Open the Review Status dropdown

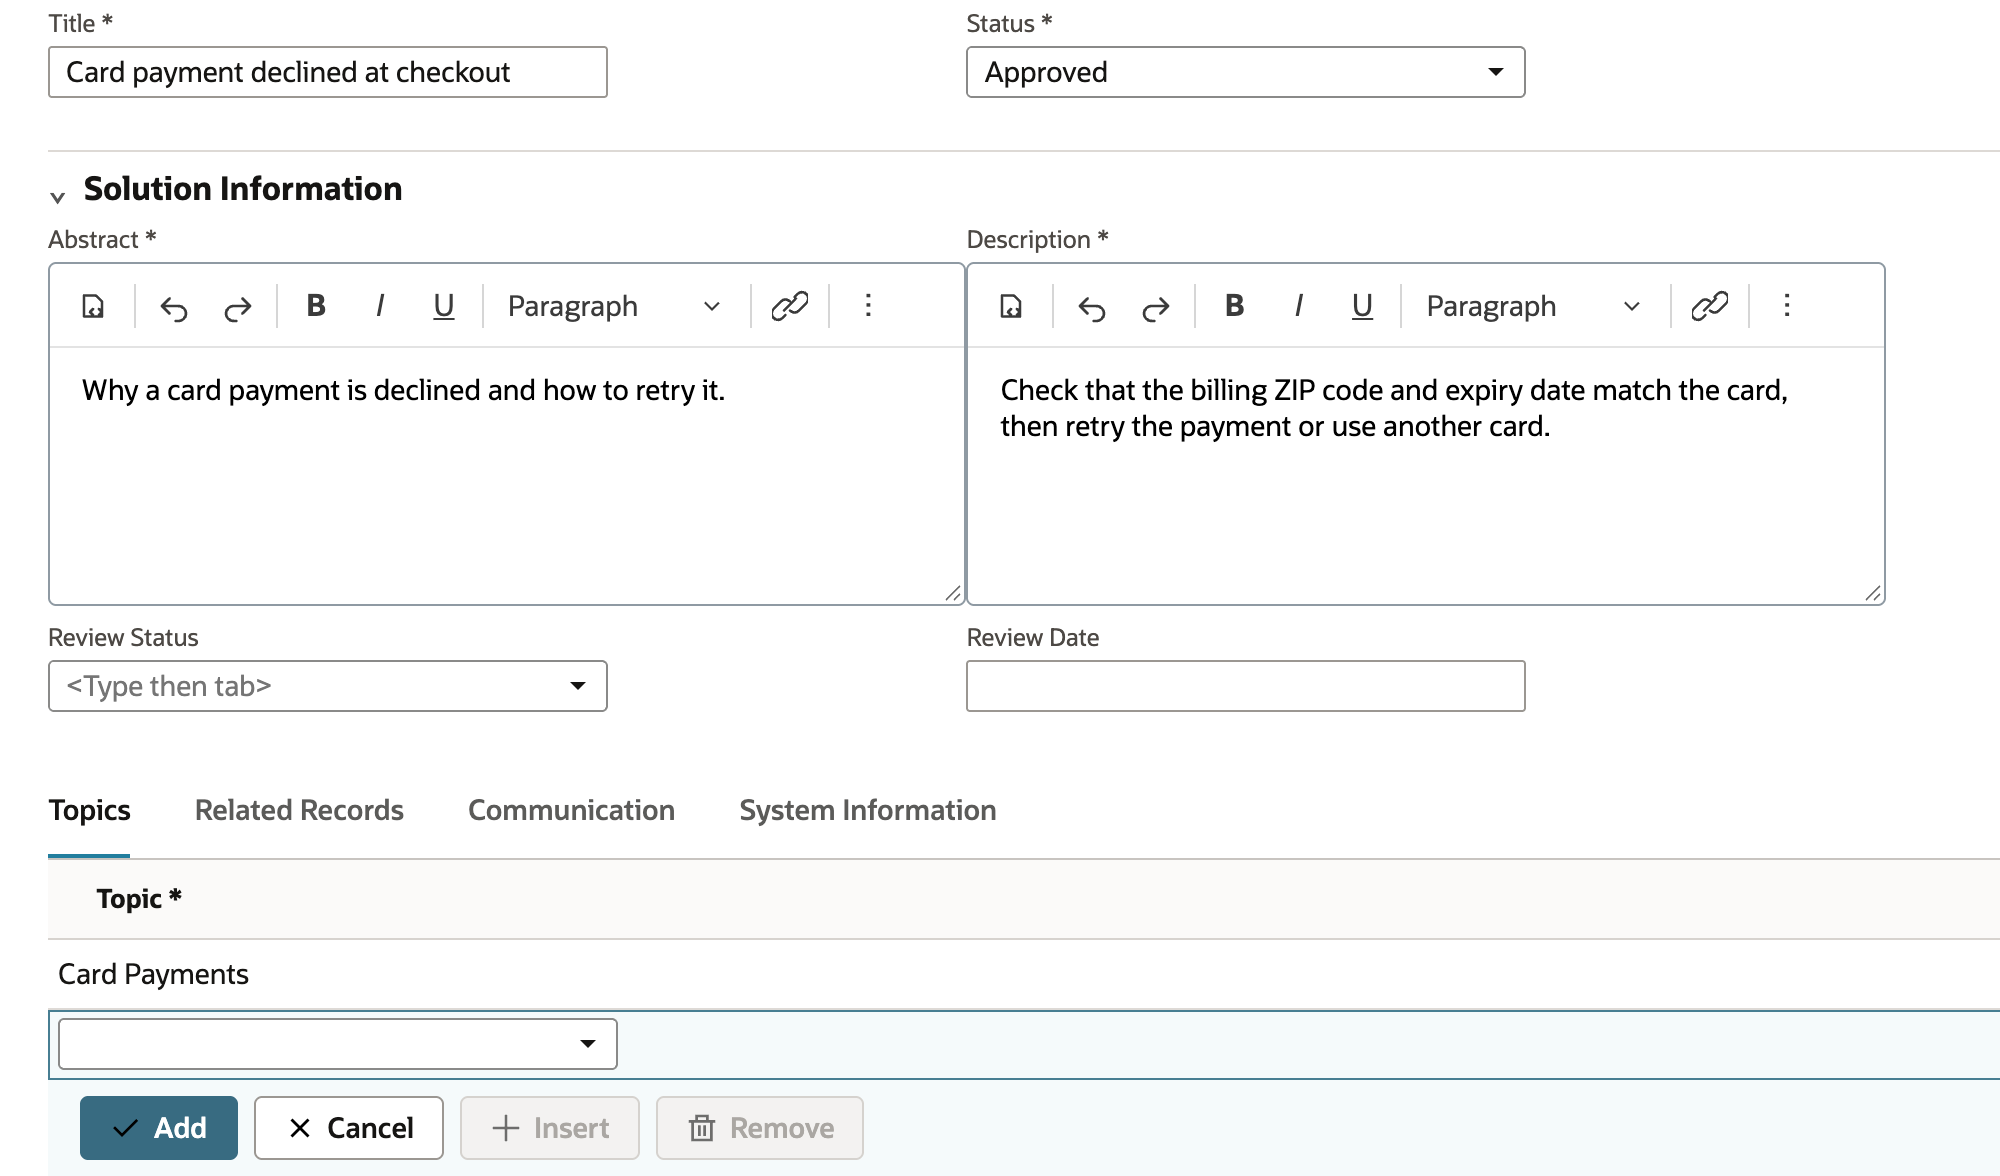pyautogui.click(x=327, y=686)
